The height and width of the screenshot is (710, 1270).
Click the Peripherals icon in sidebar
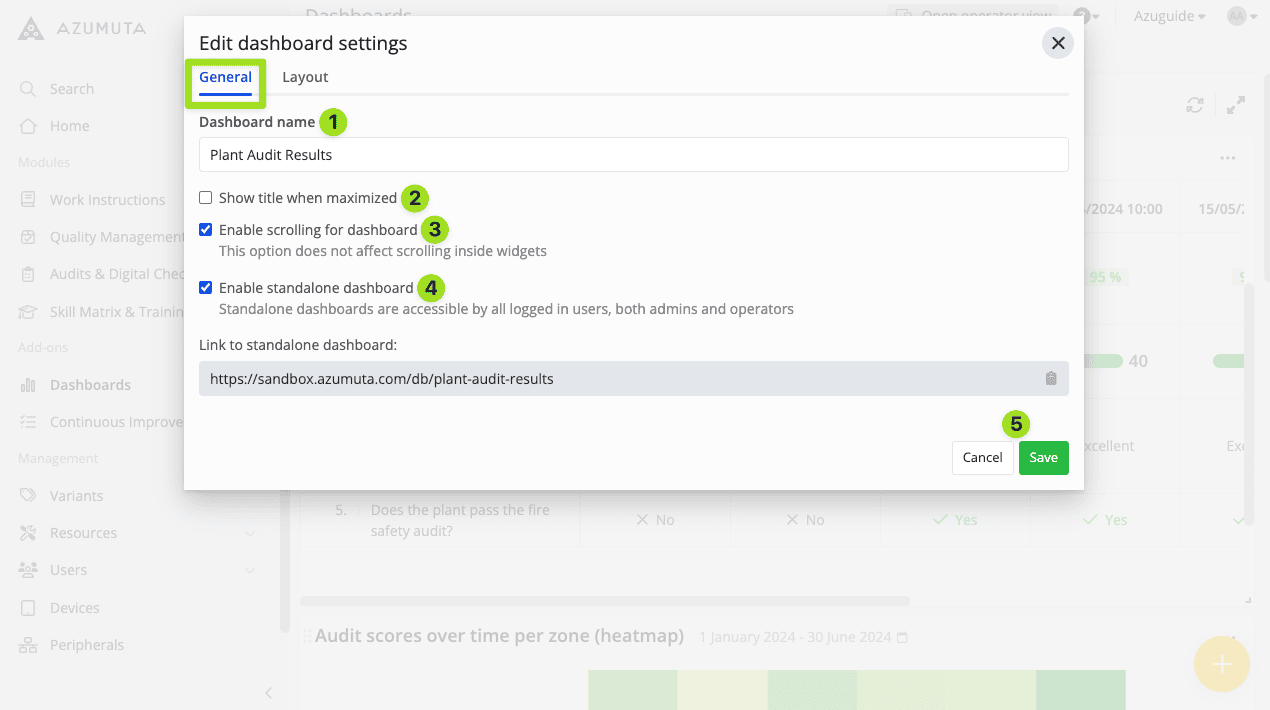click(x=28, y=645)
